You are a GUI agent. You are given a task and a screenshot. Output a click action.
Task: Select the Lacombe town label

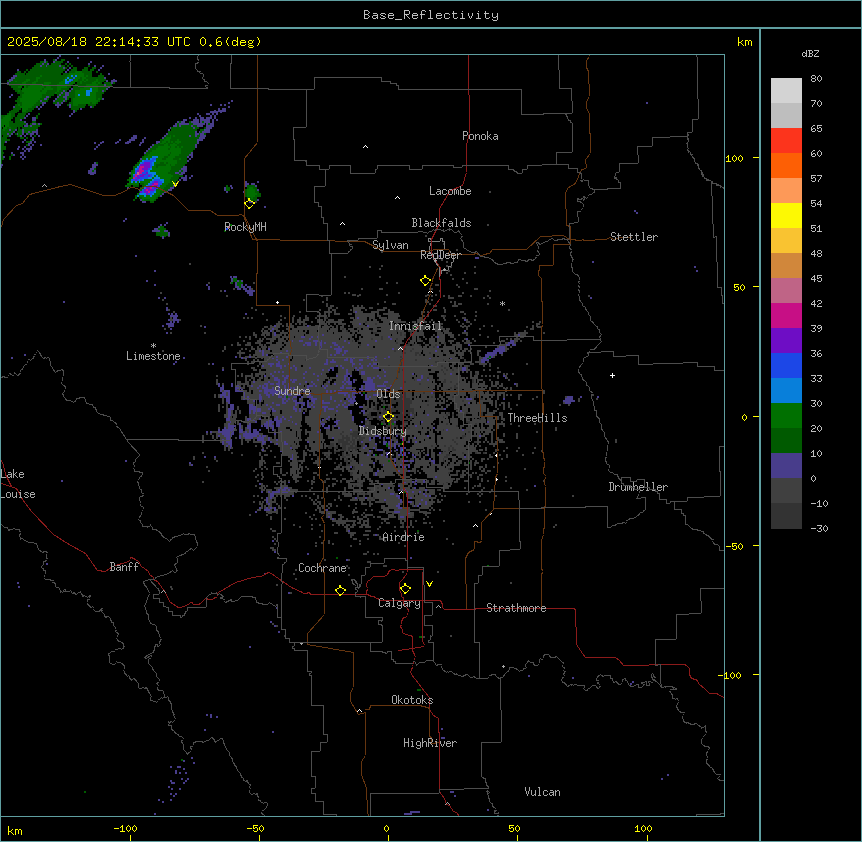click(450, 191)
